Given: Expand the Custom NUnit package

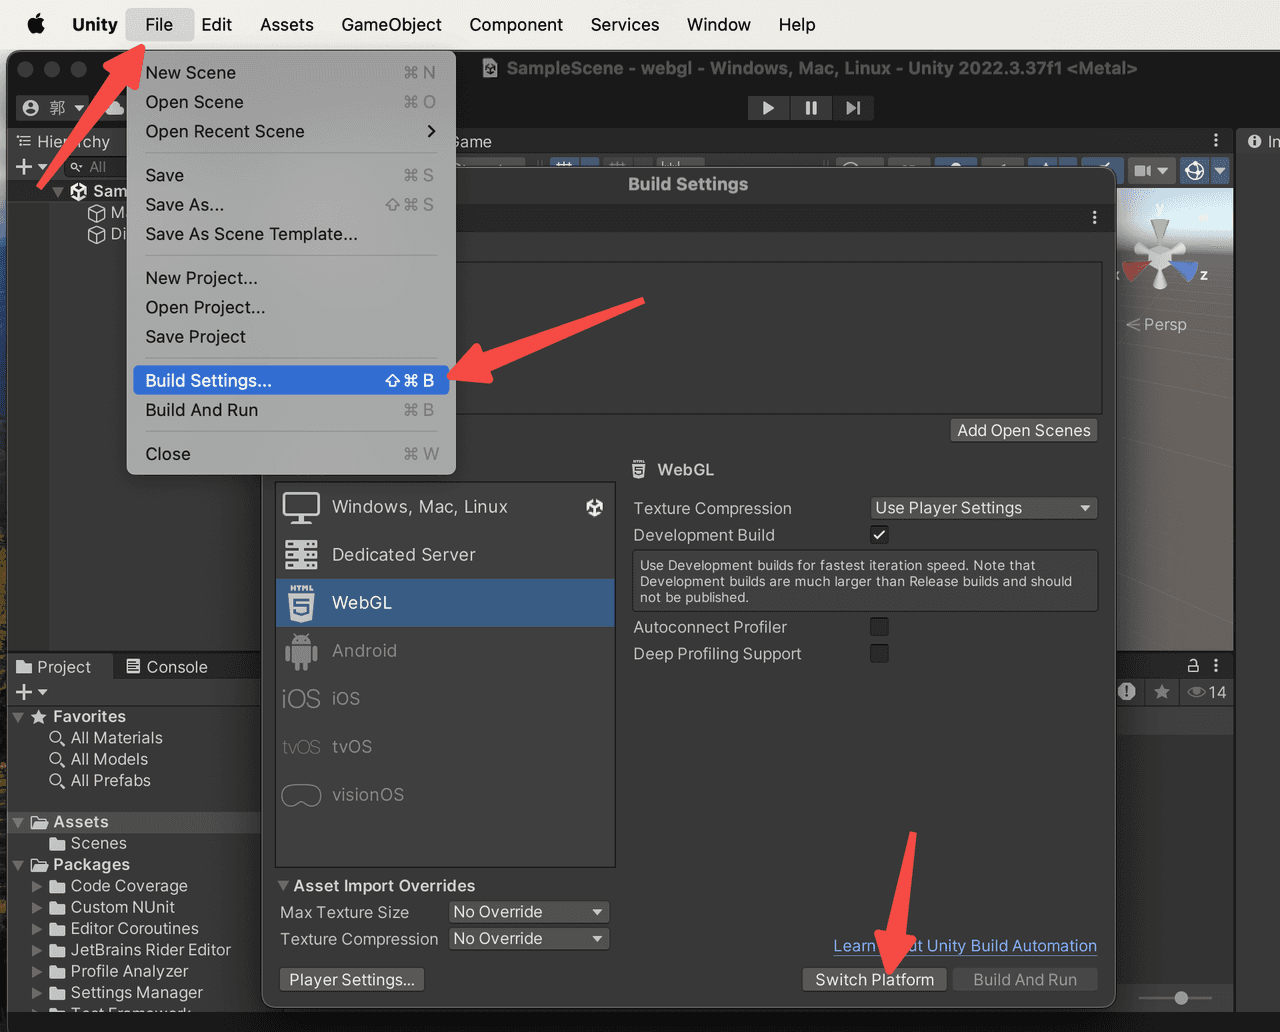Looking at the screenshot, I should [37, 907].
